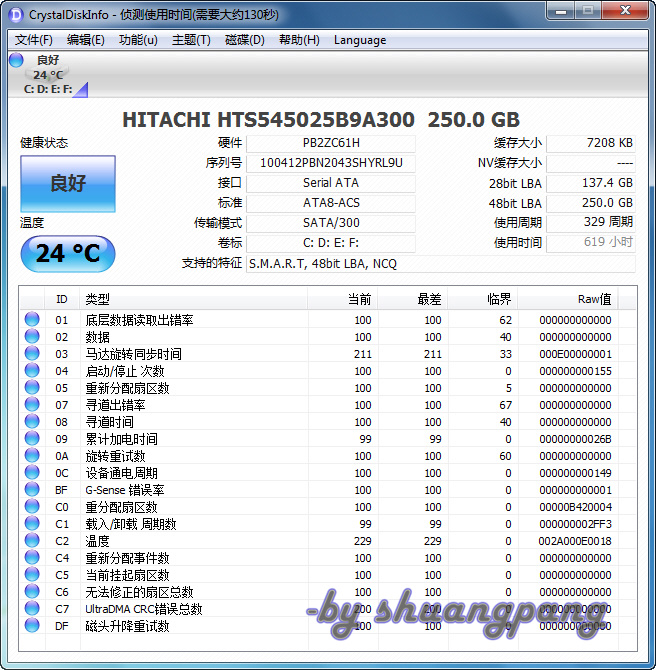656x670 pixels.
Task: Click the 类型 column header
Action: coord(194,299)
